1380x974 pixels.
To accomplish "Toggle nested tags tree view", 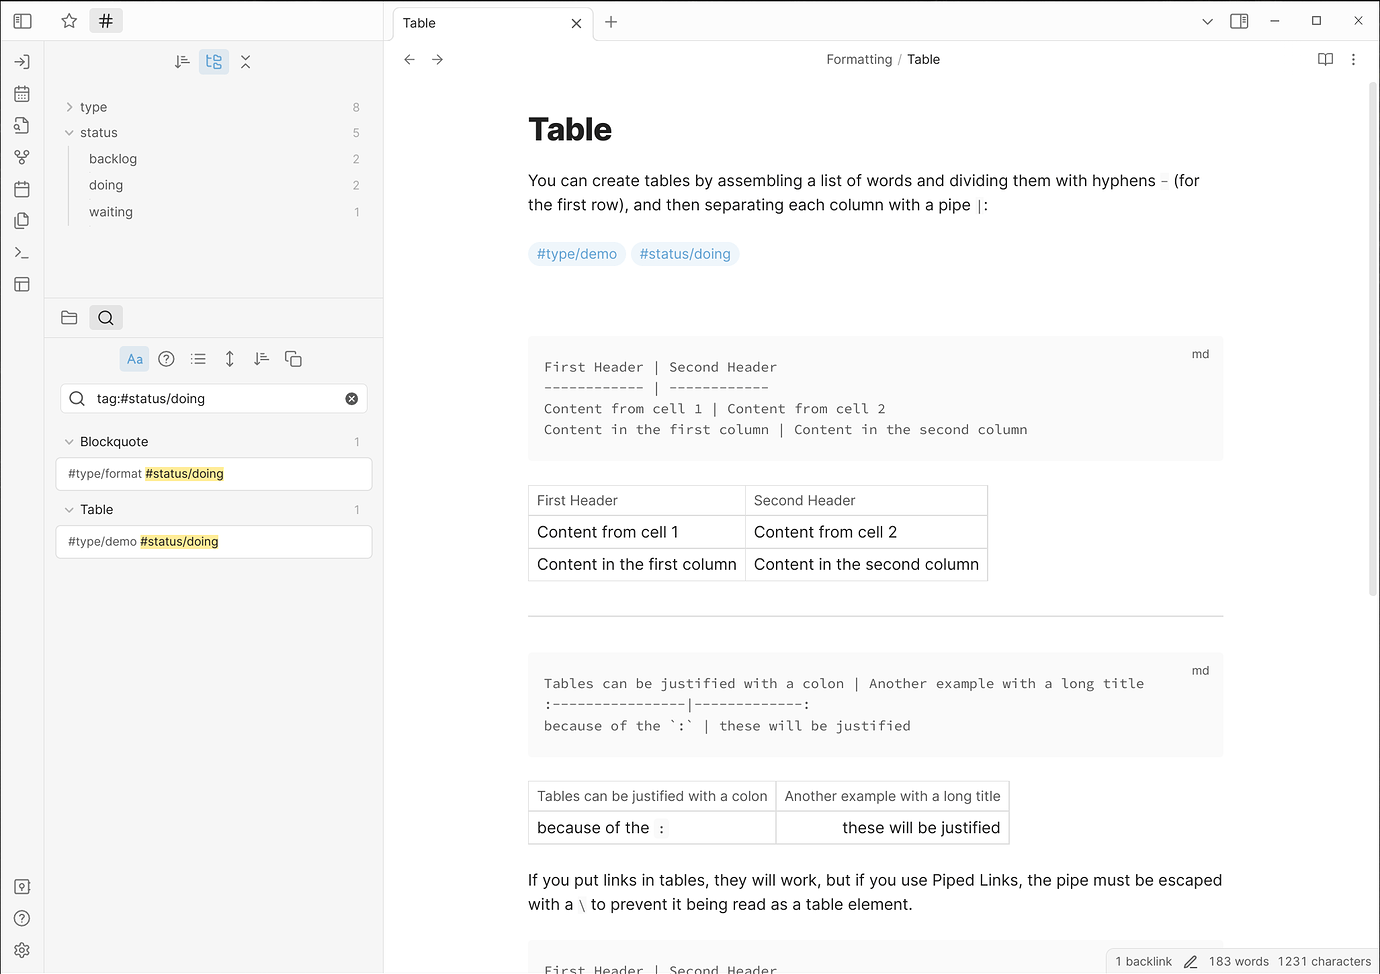I will 214,62.
